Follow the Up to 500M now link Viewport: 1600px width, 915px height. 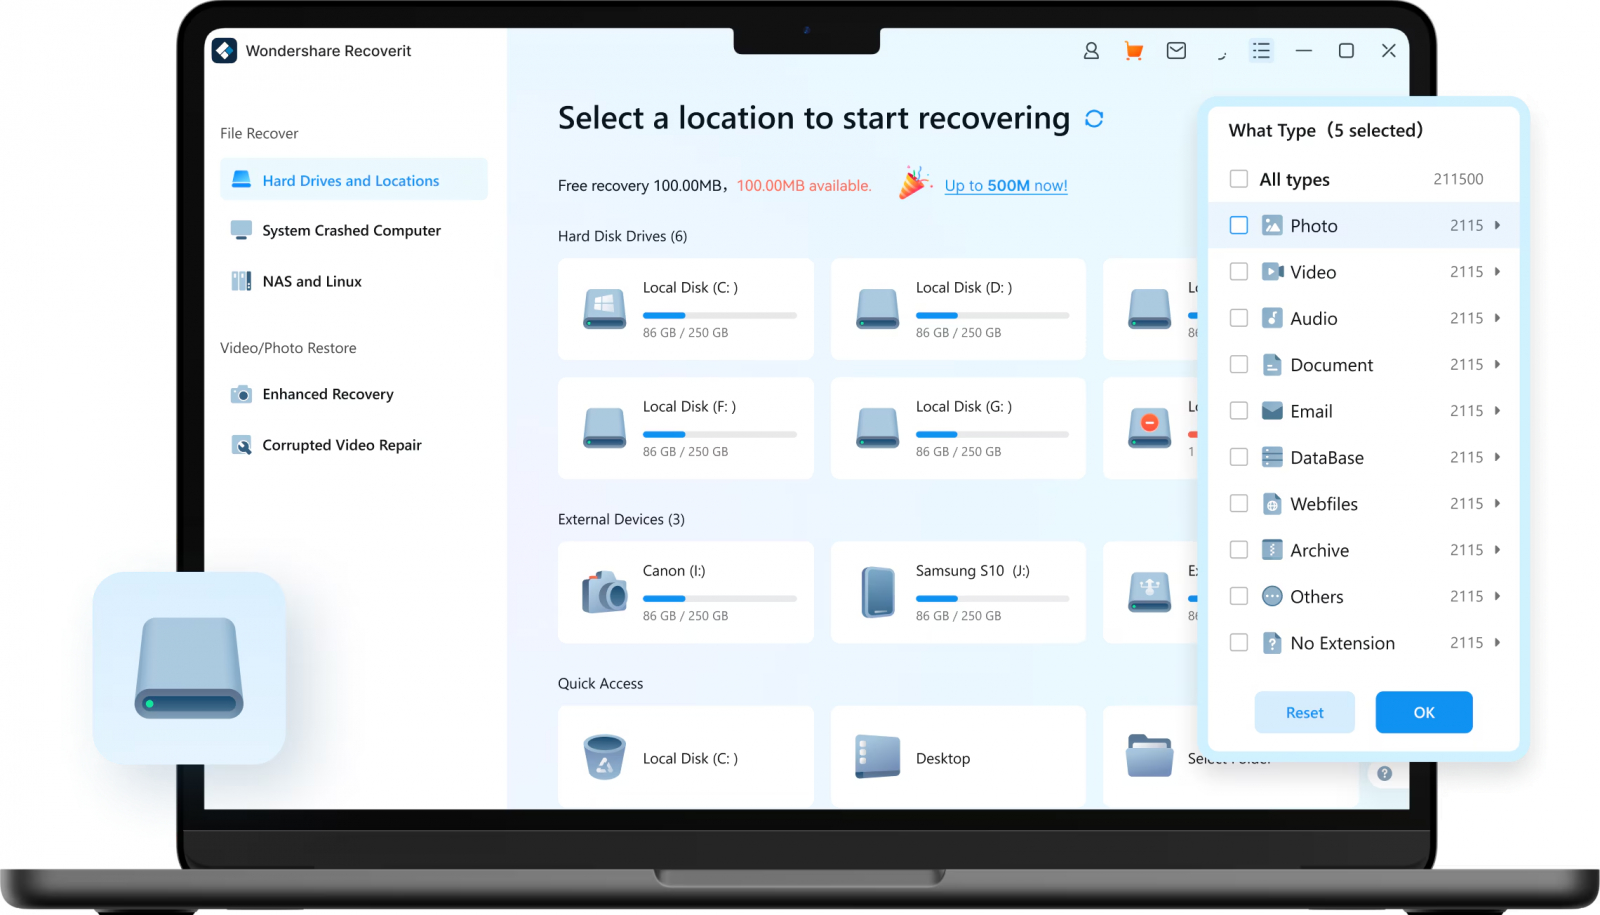point(1005,185)
